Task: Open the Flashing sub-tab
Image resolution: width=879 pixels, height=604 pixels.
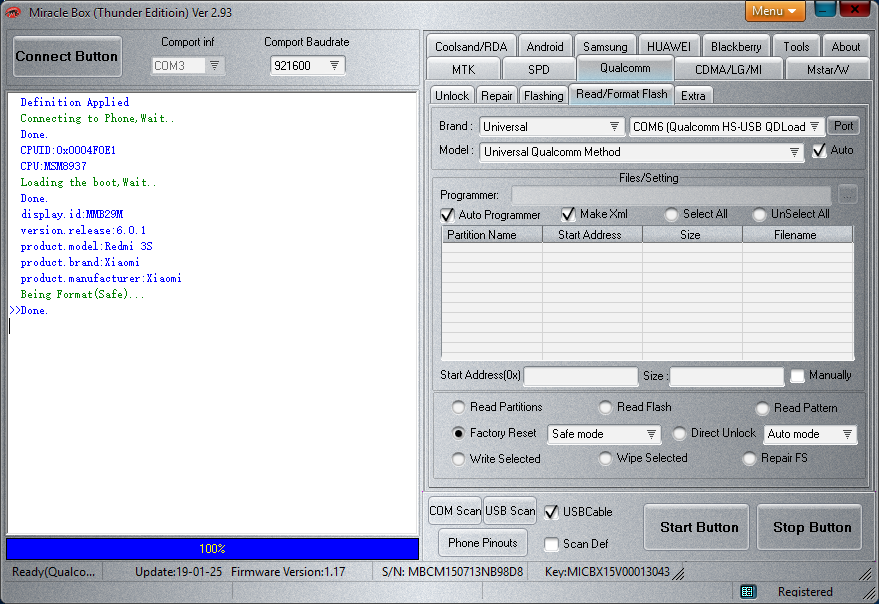Action: pos(543,96)
